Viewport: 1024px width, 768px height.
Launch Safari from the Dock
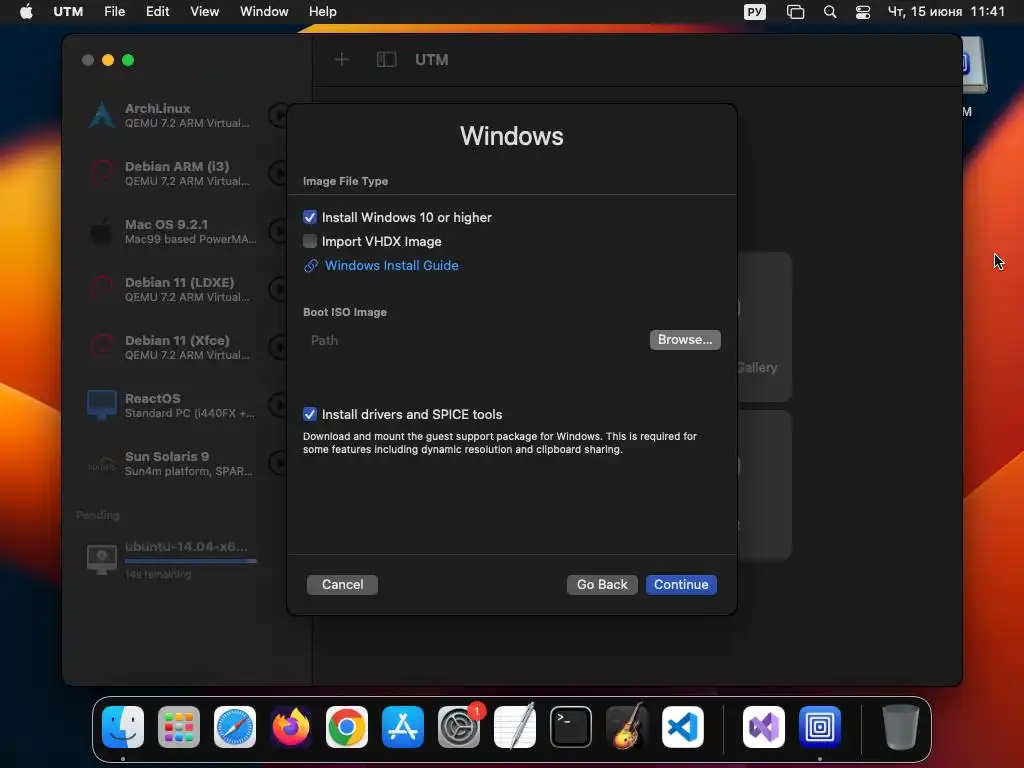pyautogui.click(x=235, y=727)
